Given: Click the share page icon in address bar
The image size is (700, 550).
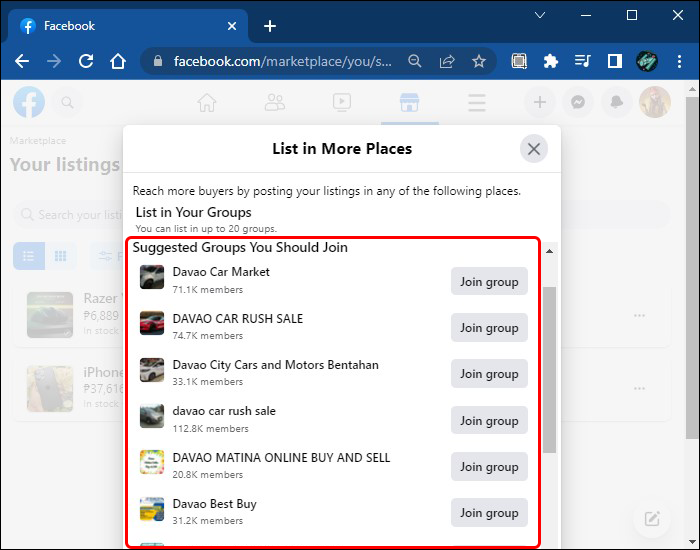Looking at the screenshot, I should pos(446,61).
